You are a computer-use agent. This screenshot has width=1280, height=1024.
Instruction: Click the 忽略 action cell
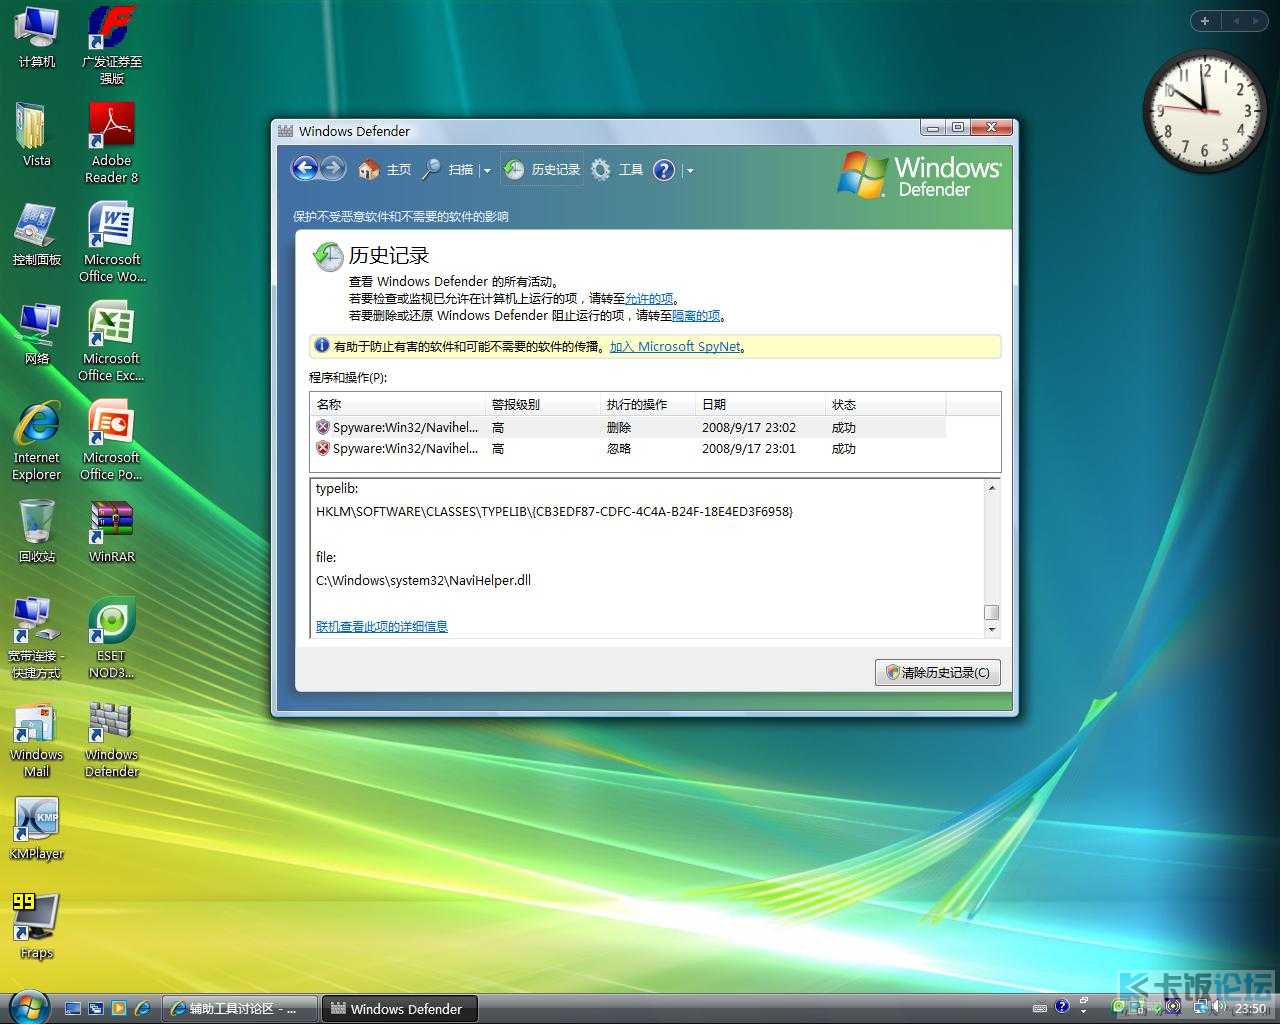pyautogui.click(x=619, y=448)
